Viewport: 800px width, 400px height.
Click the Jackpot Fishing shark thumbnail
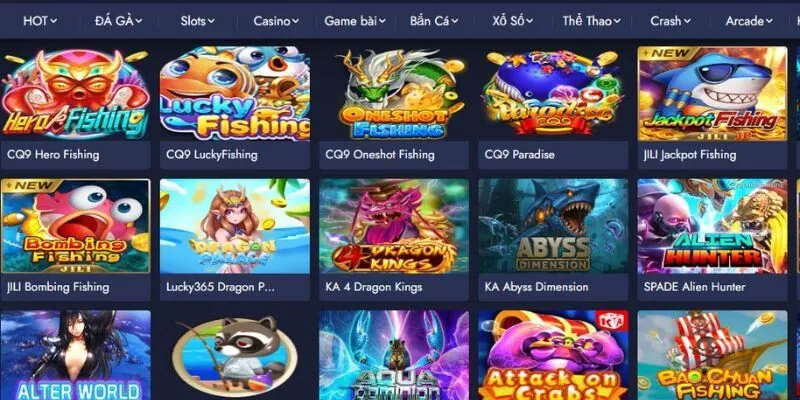[x=712, y=93]
